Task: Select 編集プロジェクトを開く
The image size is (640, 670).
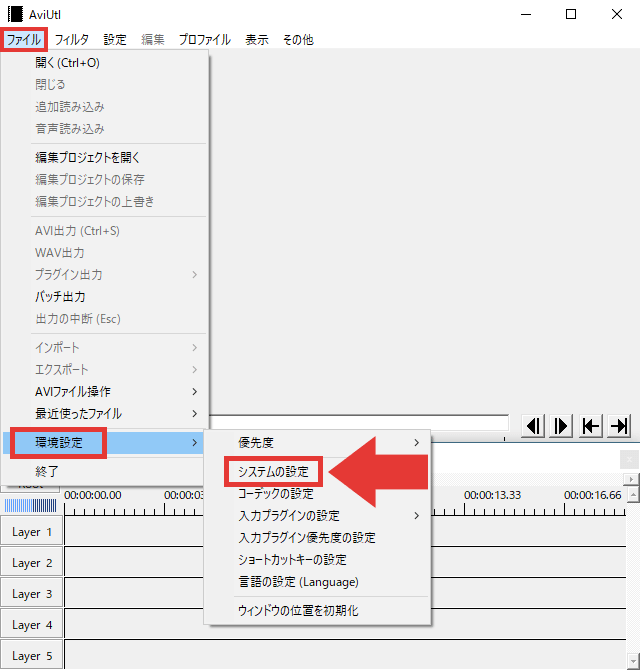Action: 105,158
